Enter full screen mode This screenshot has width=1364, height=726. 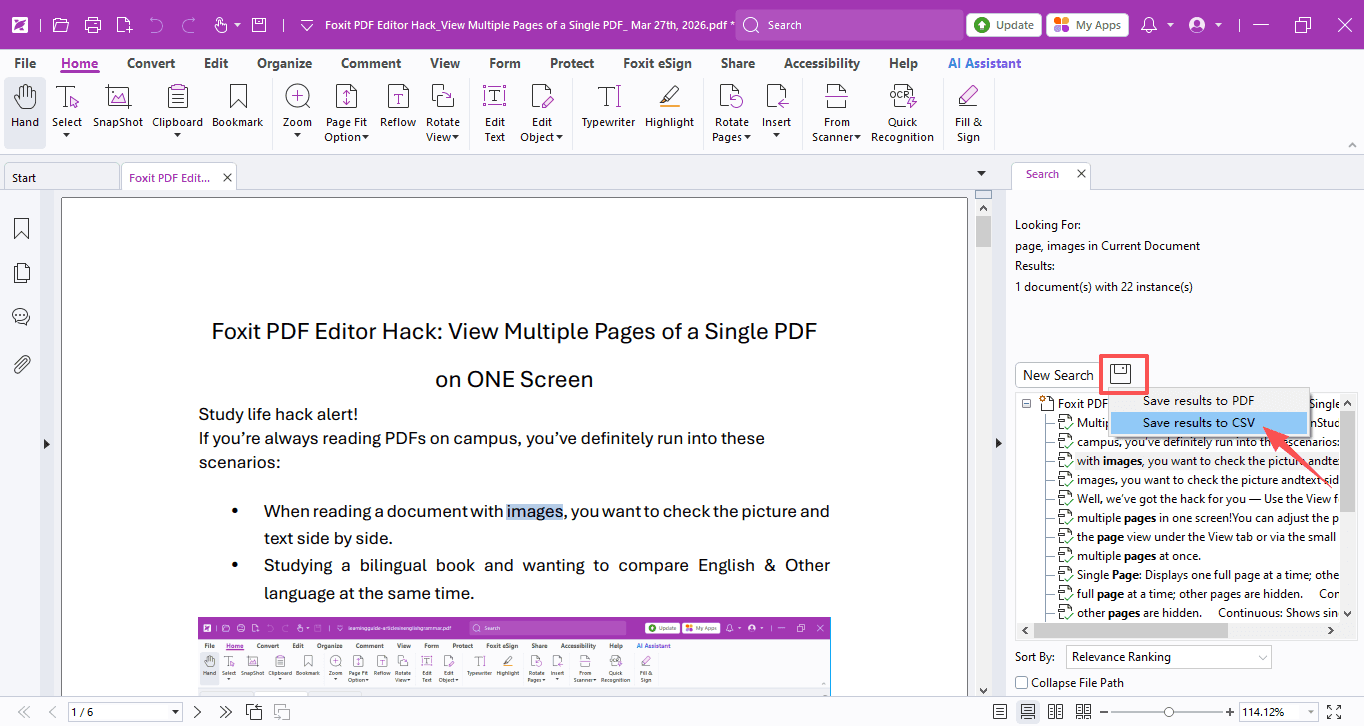(1333, 712)
